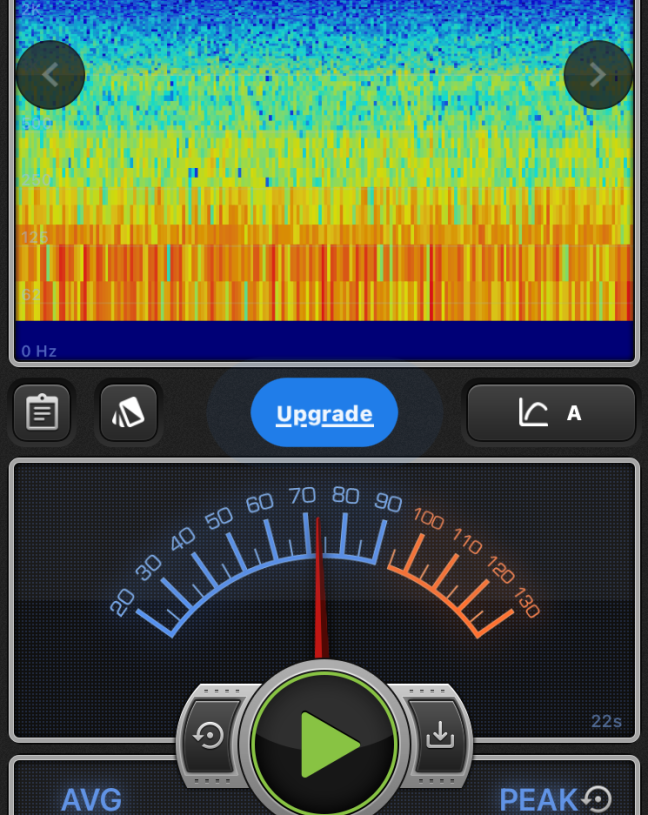The width and height of the screenshot is (648, 815).
Task: Tap the AVG reading label
Action: pyautogui.click(x=91, y=800)
